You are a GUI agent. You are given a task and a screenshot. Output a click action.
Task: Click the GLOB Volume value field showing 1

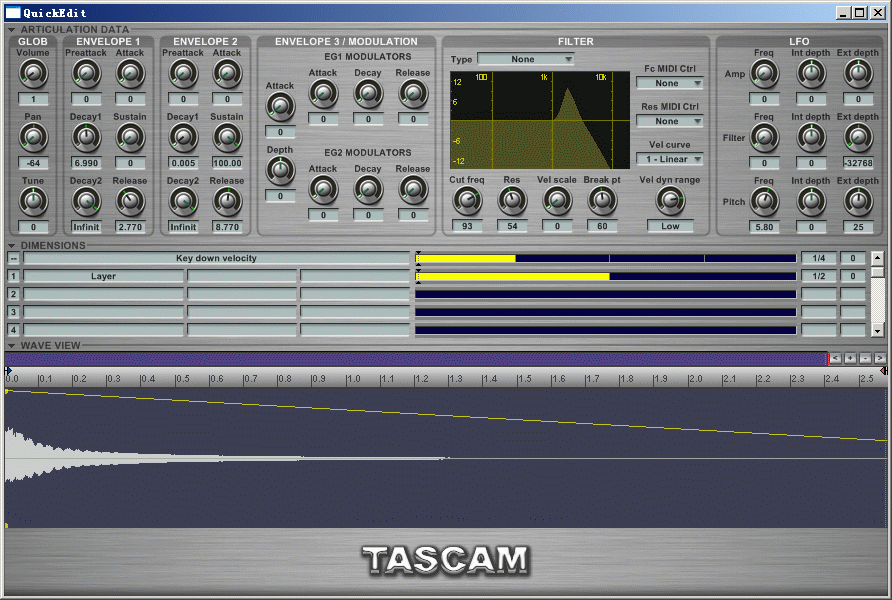pos(33,99)
